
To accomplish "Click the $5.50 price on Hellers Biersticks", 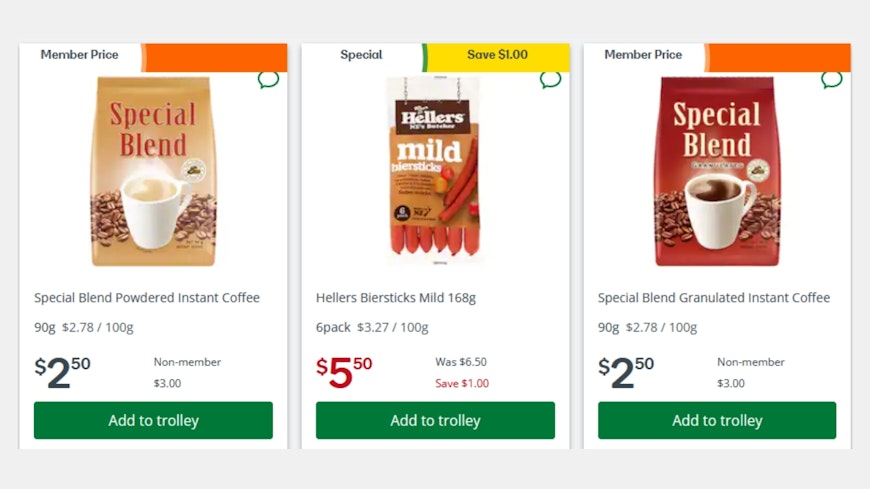I will pos(344,372).
